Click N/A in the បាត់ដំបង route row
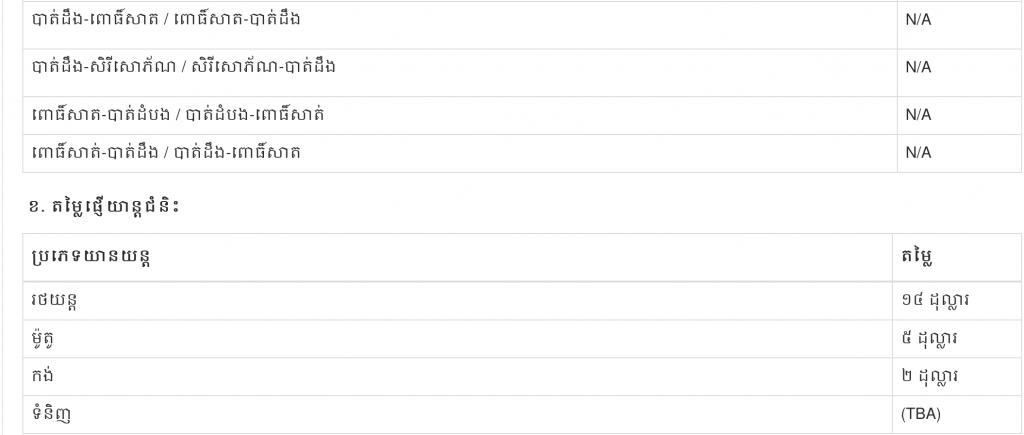1024x435 pixels. click(x=918, y=115)
